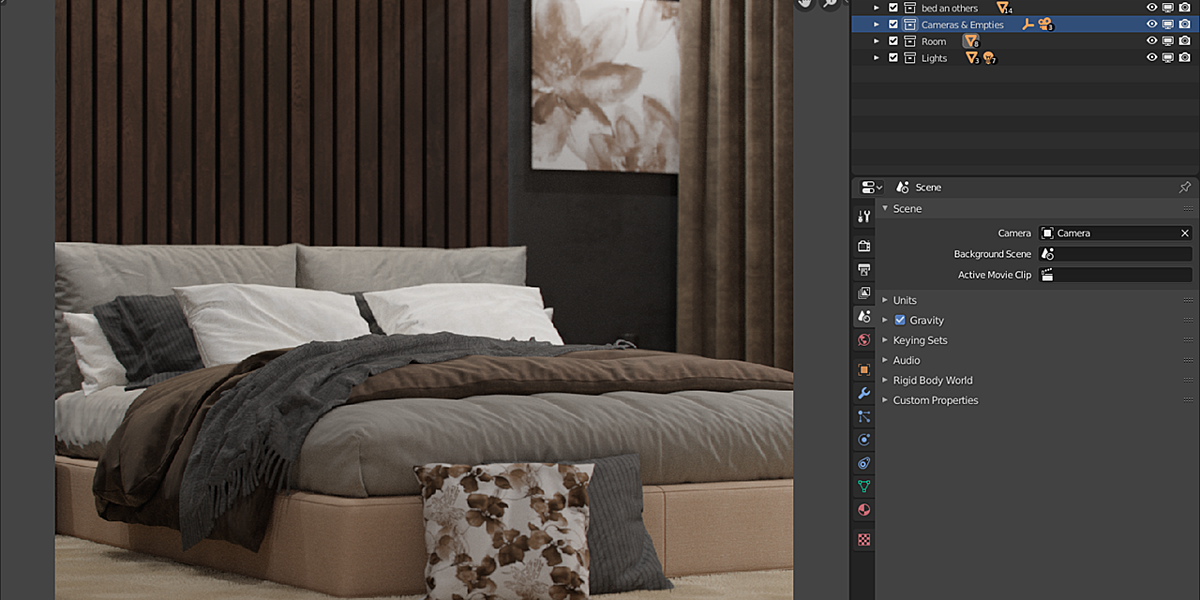Screen dimensions: 1200x600
Task: Expand the Rigid Body World panel
Action: 885,380
